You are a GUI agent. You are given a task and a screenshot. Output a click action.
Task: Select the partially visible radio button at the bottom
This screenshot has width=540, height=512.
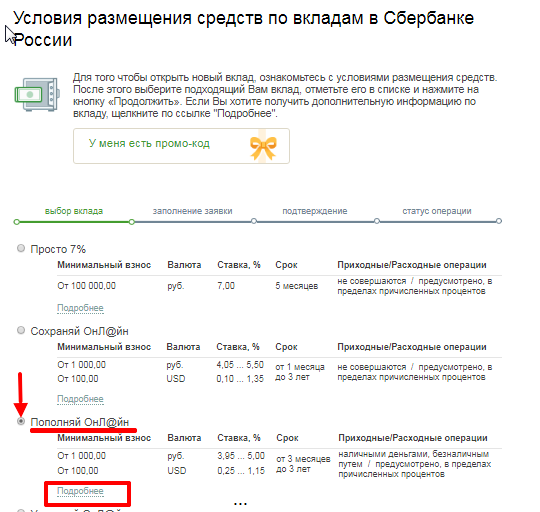pos(21,510)
